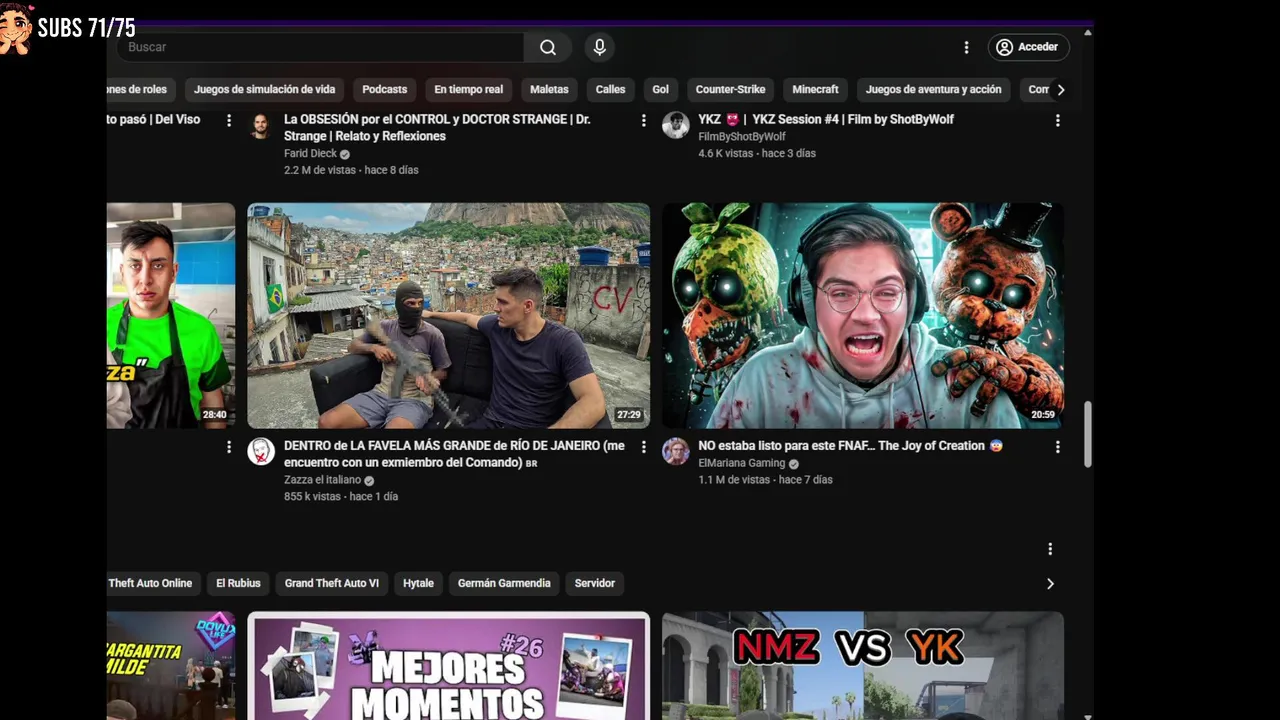Image resolution: width=1280 pixels, height=720 pixels.
Task: Select the Grand Theft Auto VI chip
Action: coord(331,584)
